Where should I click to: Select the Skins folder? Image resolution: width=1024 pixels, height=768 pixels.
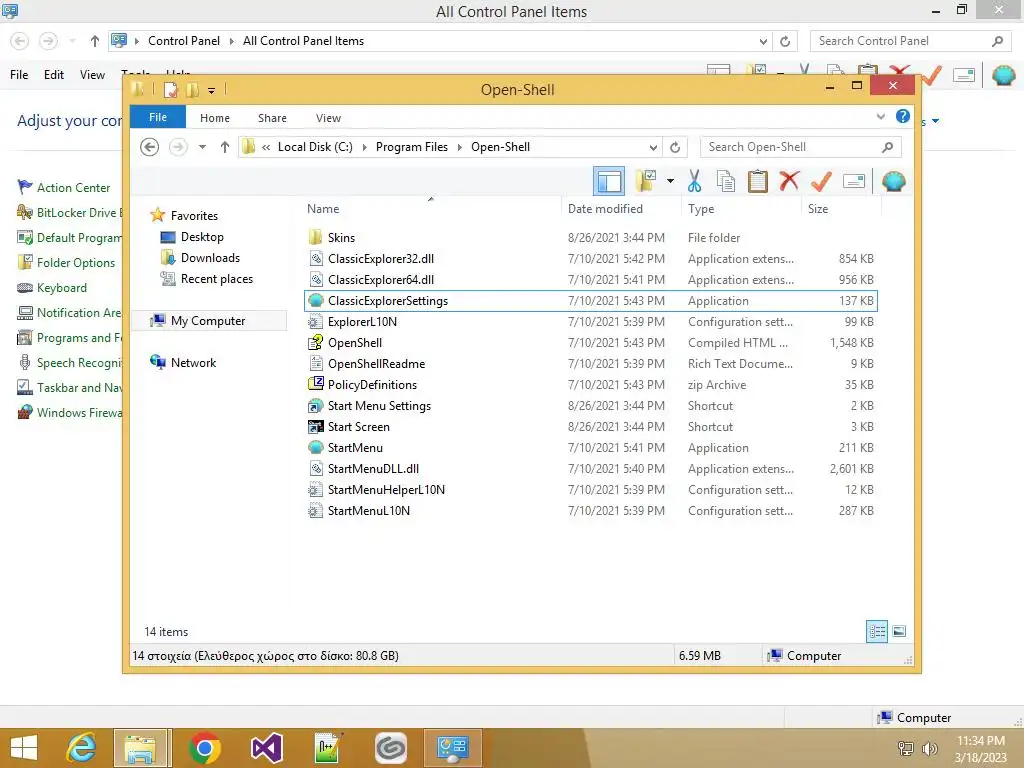point(591,238)
